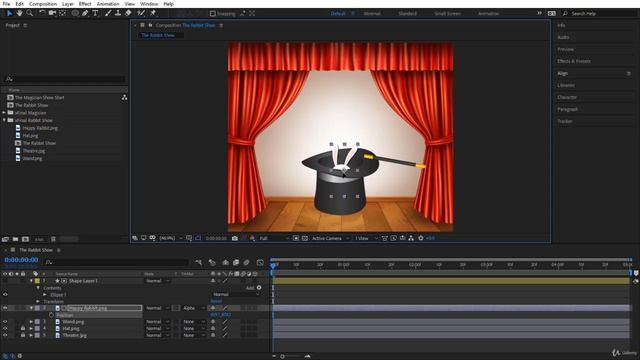Toggle the Snapping checkbox

pyautogui.click(x=213, y=13)
